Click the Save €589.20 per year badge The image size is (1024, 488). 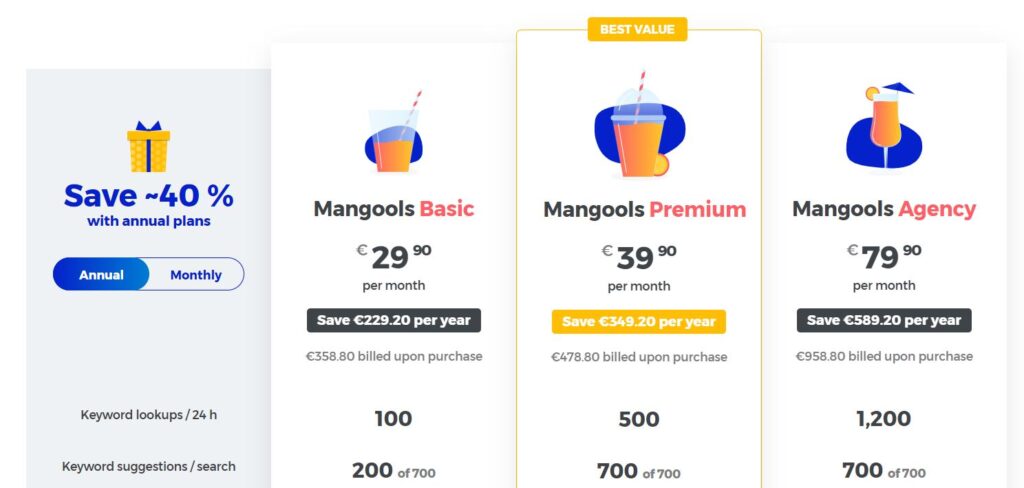coord(883,320)
